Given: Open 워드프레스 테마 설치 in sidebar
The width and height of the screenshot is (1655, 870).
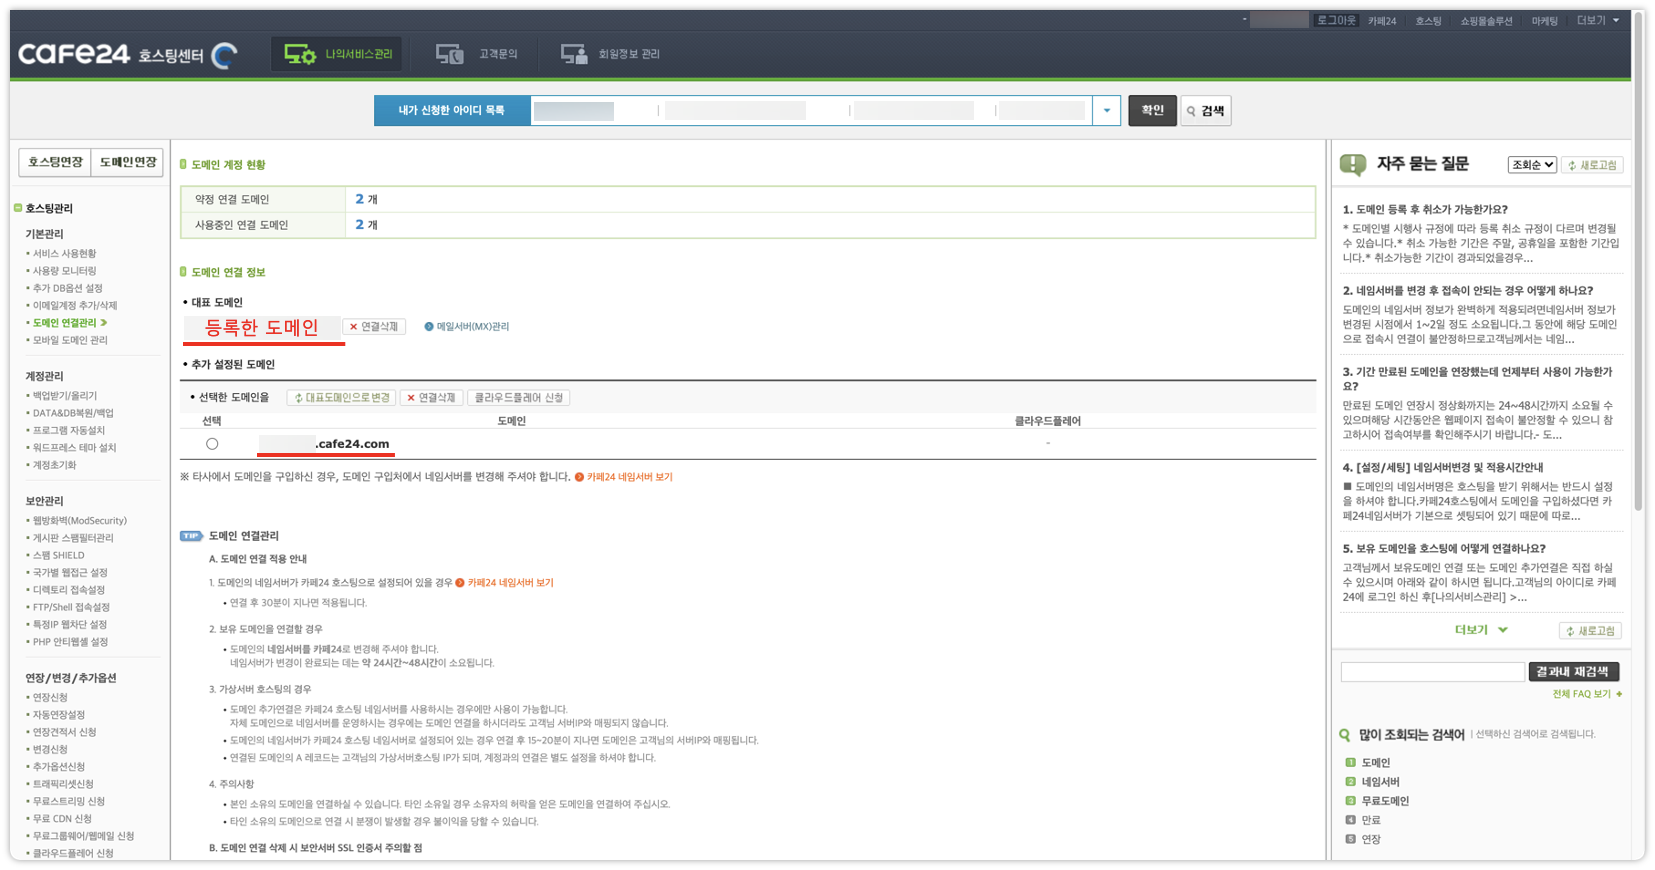Looking at the screenshot, I should click(x=74, y=448).
